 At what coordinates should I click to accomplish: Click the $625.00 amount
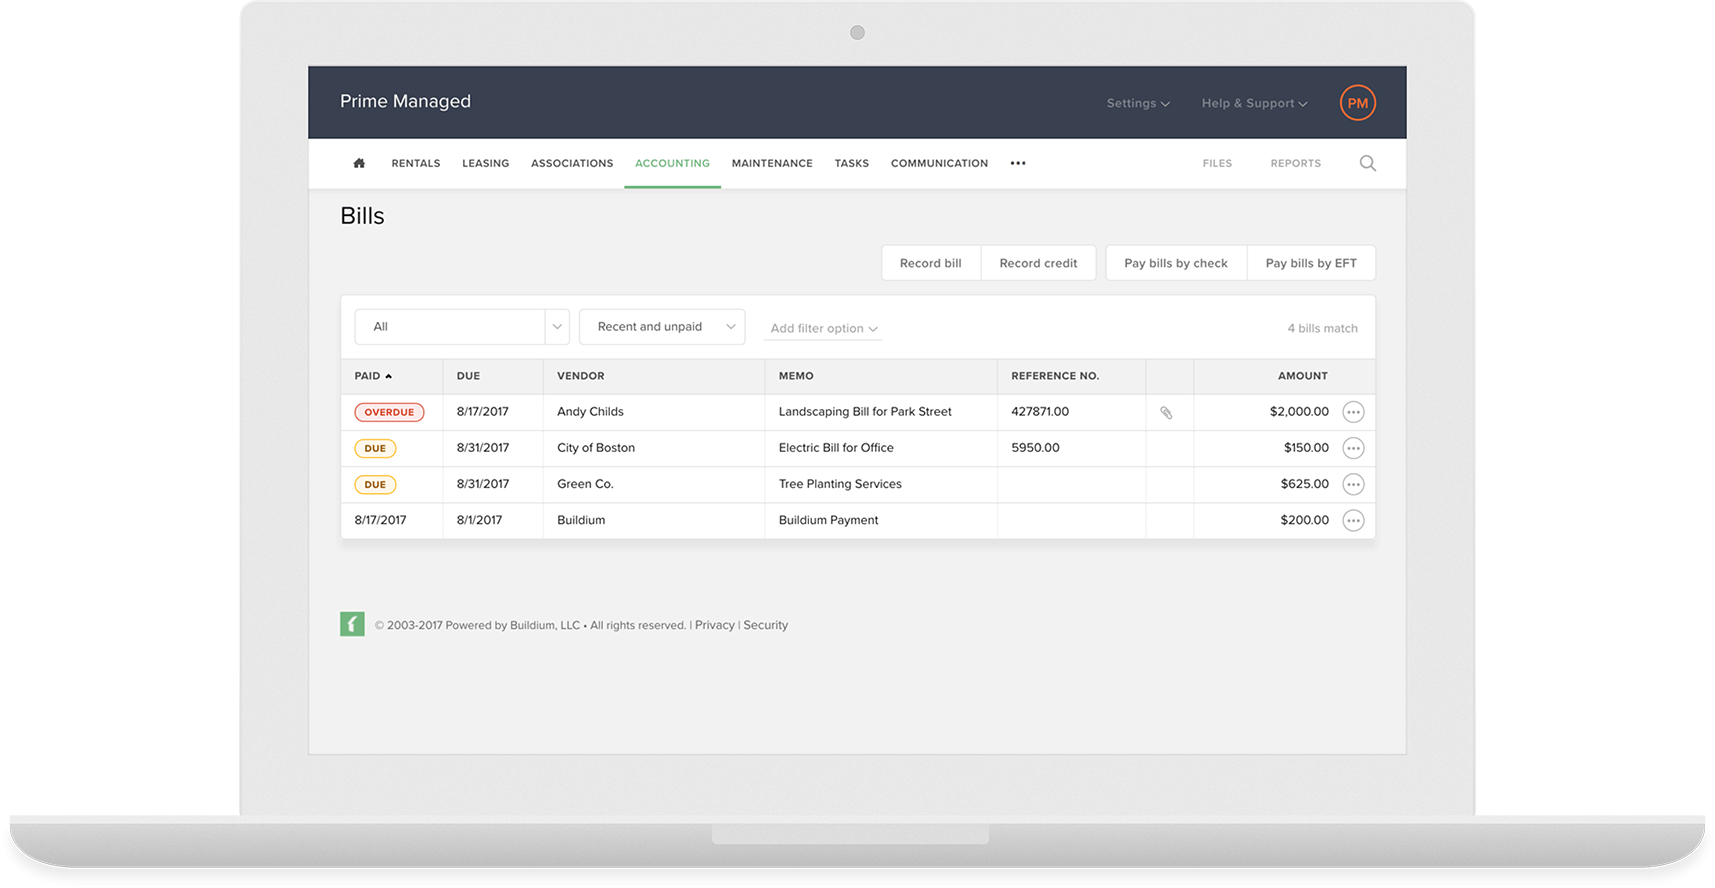point(1305,484)
